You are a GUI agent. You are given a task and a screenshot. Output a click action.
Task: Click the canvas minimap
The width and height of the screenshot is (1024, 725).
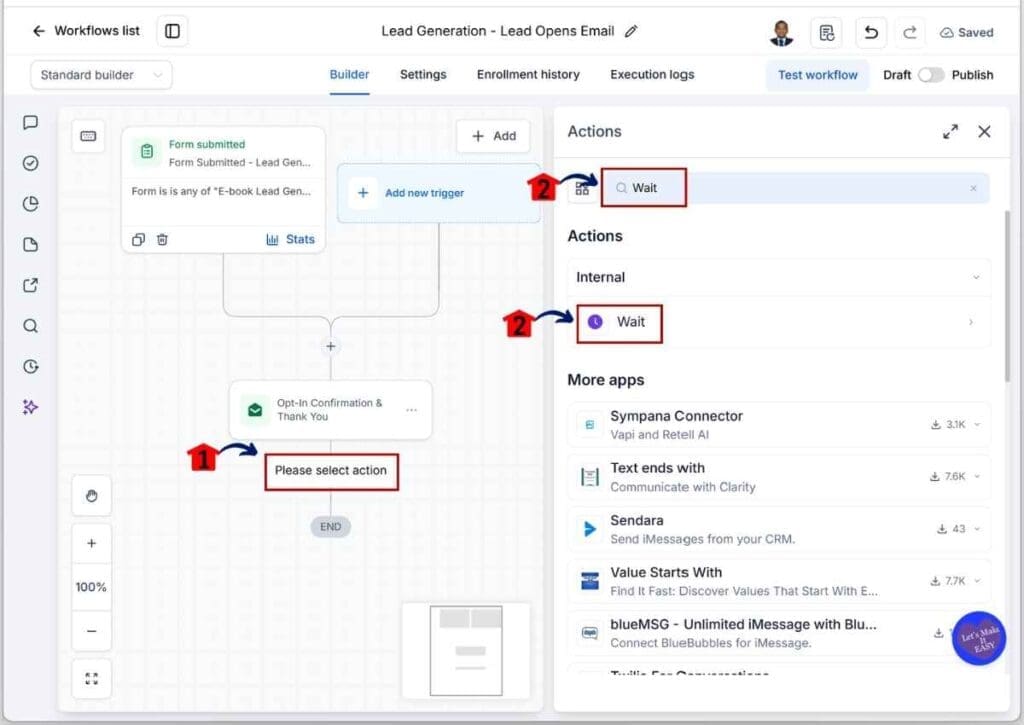pyautogui.click(x=466, y=651)
